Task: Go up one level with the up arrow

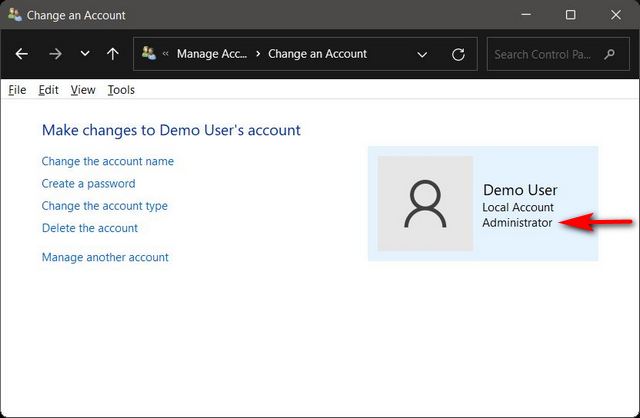Action: coord(113,54)
